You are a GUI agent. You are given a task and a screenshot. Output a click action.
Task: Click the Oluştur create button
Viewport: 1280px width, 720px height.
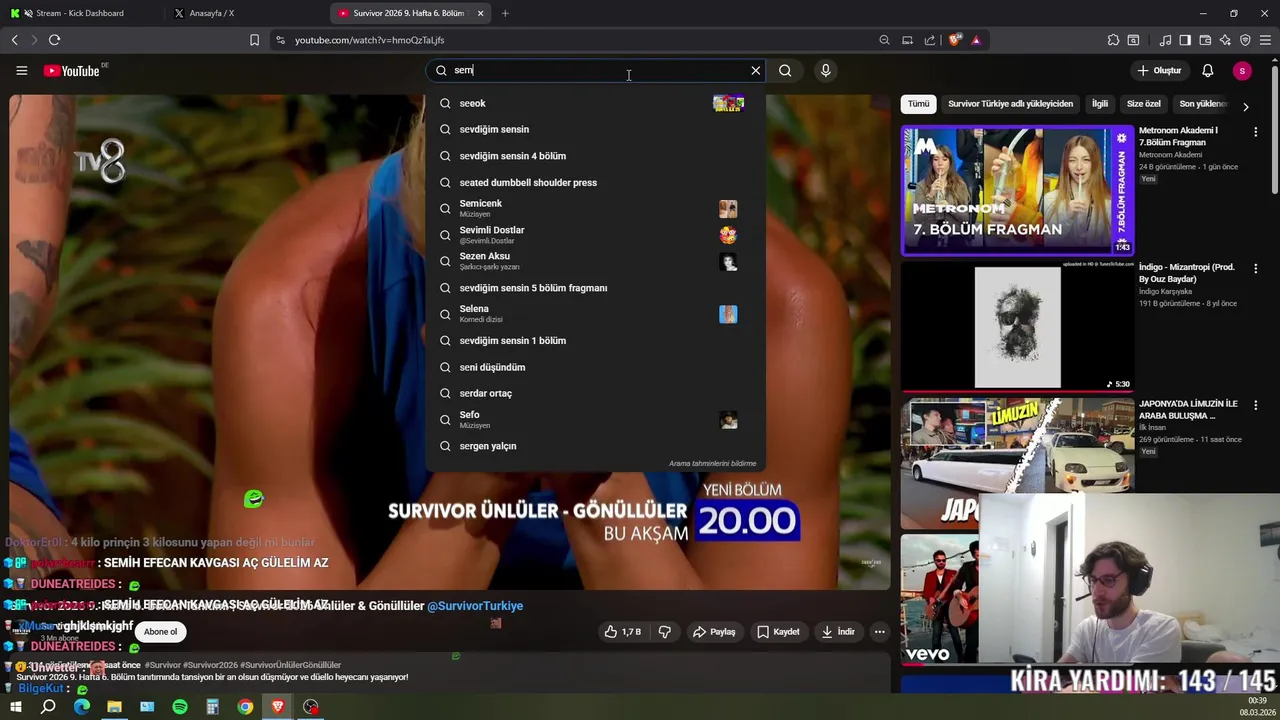[x=1159, y=71]
